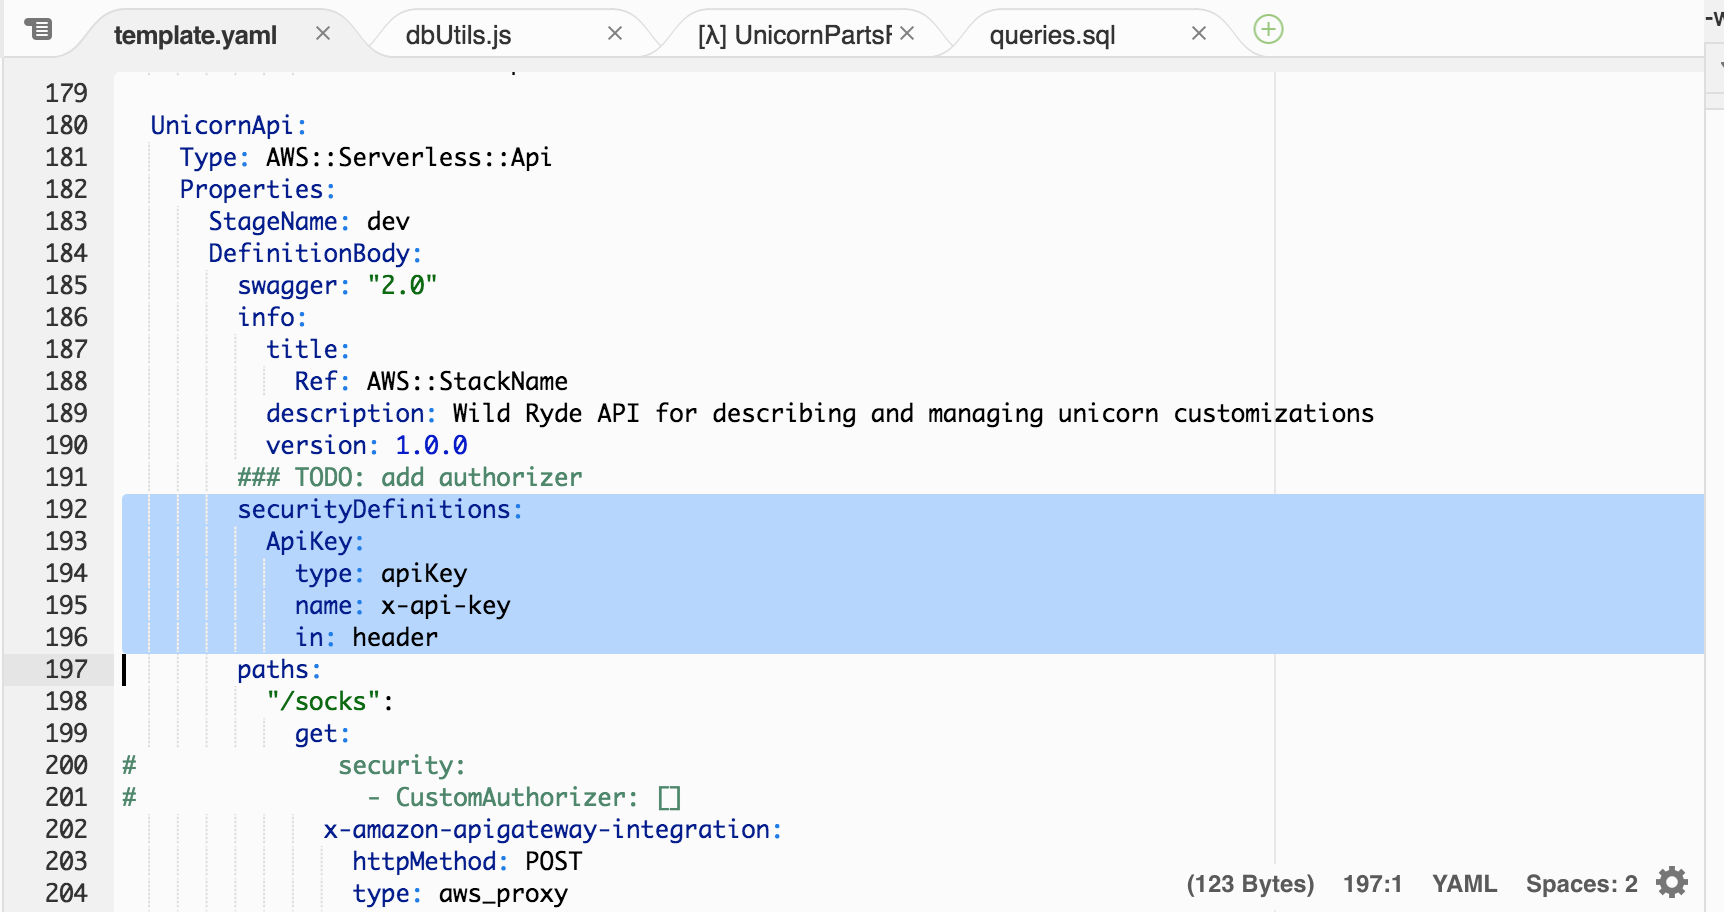
Task: Click the TODO add authorizer comment
Action: [x=409, y=477]
